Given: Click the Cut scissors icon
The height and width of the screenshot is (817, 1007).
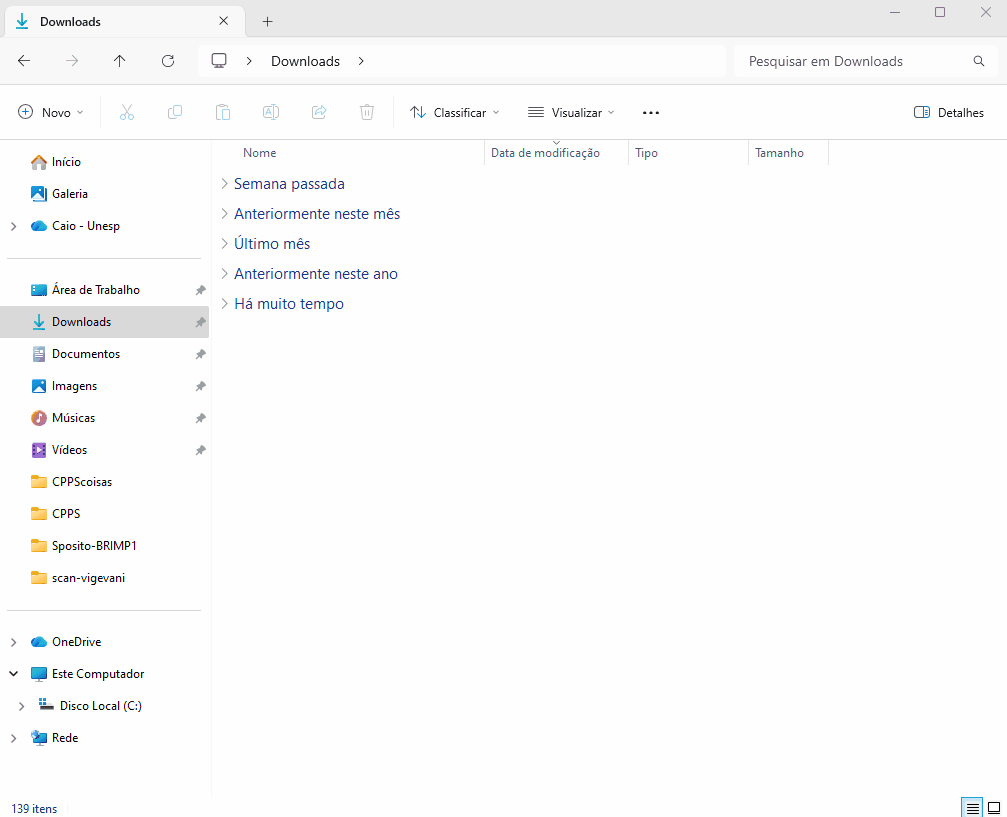Looking at the screenshot, I should tap(127, 112).
